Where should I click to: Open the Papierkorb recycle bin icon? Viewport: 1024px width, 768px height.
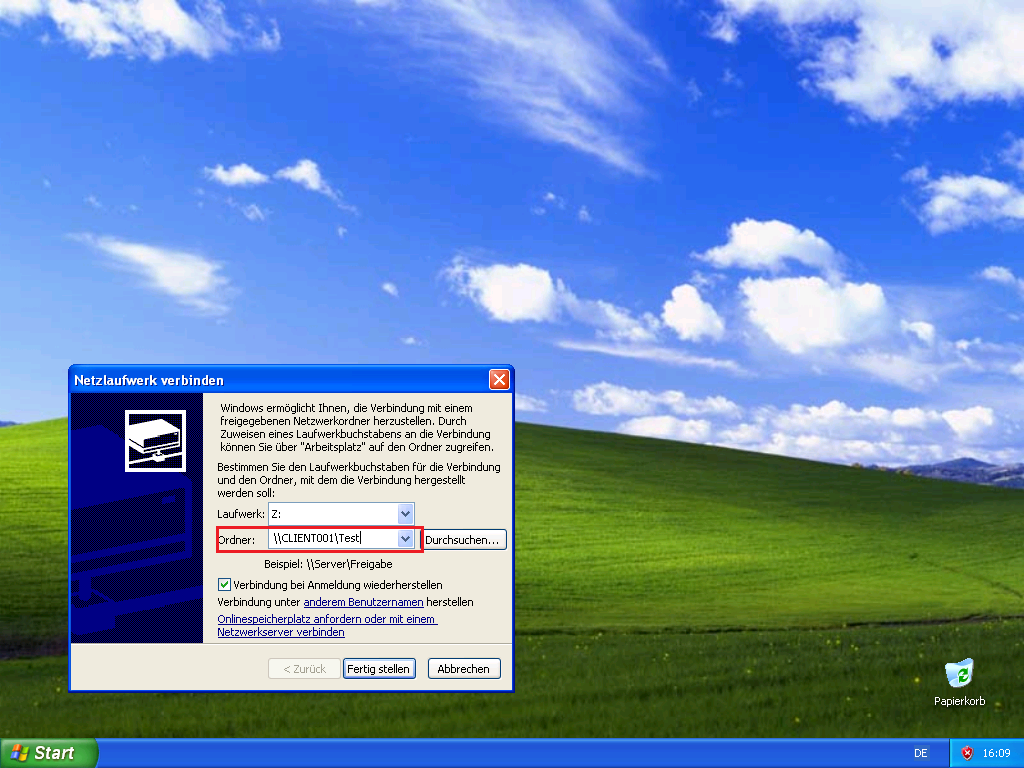(x=959, y=682)
